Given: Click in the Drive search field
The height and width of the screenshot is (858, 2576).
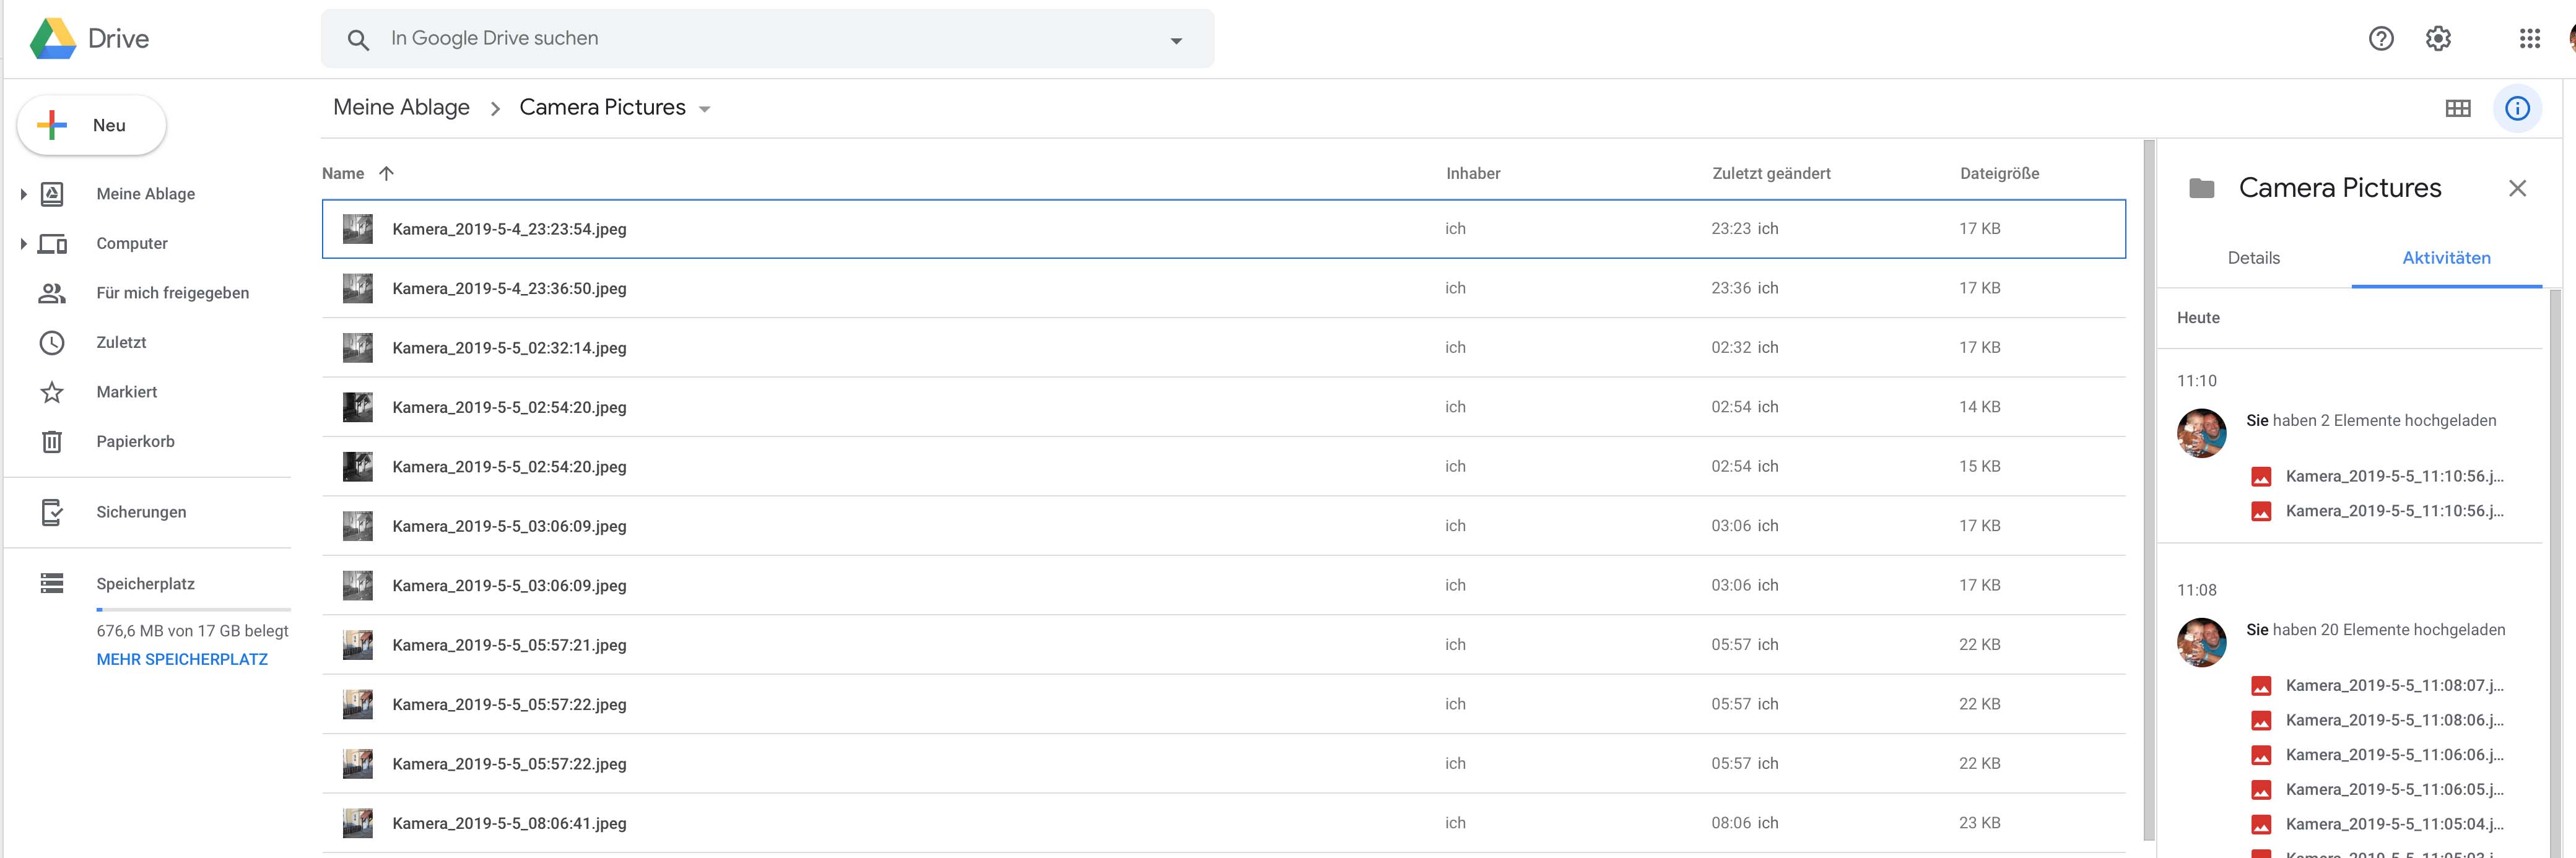Looking at the screenshot, I should pyautogui.click(x=760, y=39).
